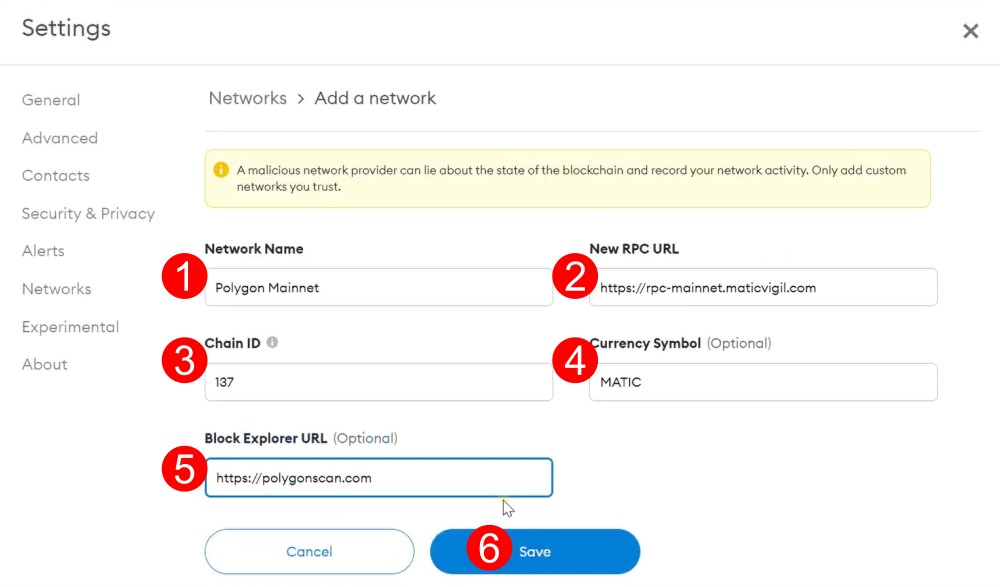Open the About section

[x=45, y=364]
